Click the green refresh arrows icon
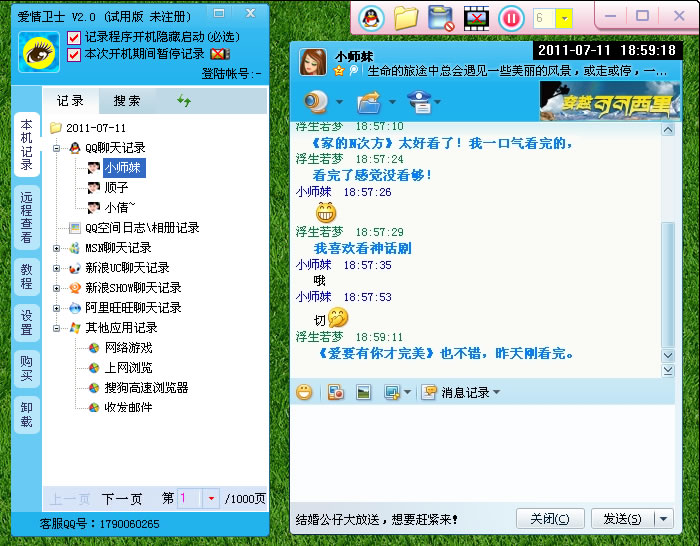This screenshot has width=700, height=546. (183, 100)
